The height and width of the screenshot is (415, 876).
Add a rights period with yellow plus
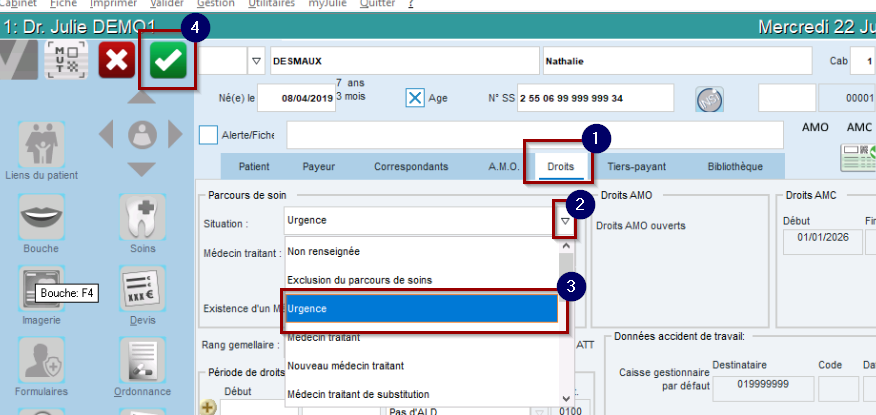208,408
